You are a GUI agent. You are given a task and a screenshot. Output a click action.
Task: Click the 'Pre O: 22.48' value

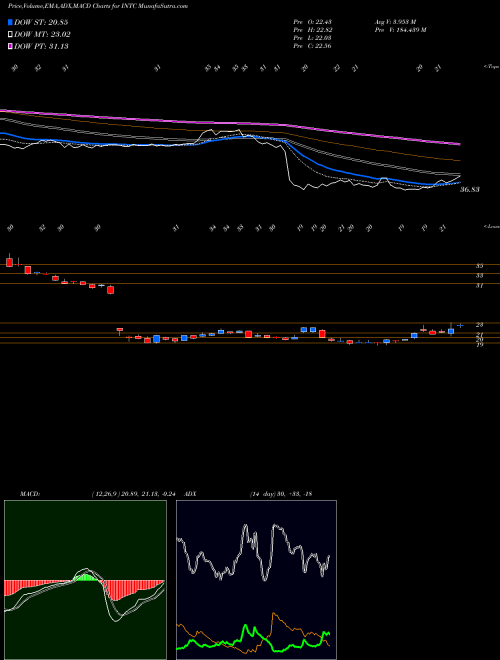click(x=312, y=22)
